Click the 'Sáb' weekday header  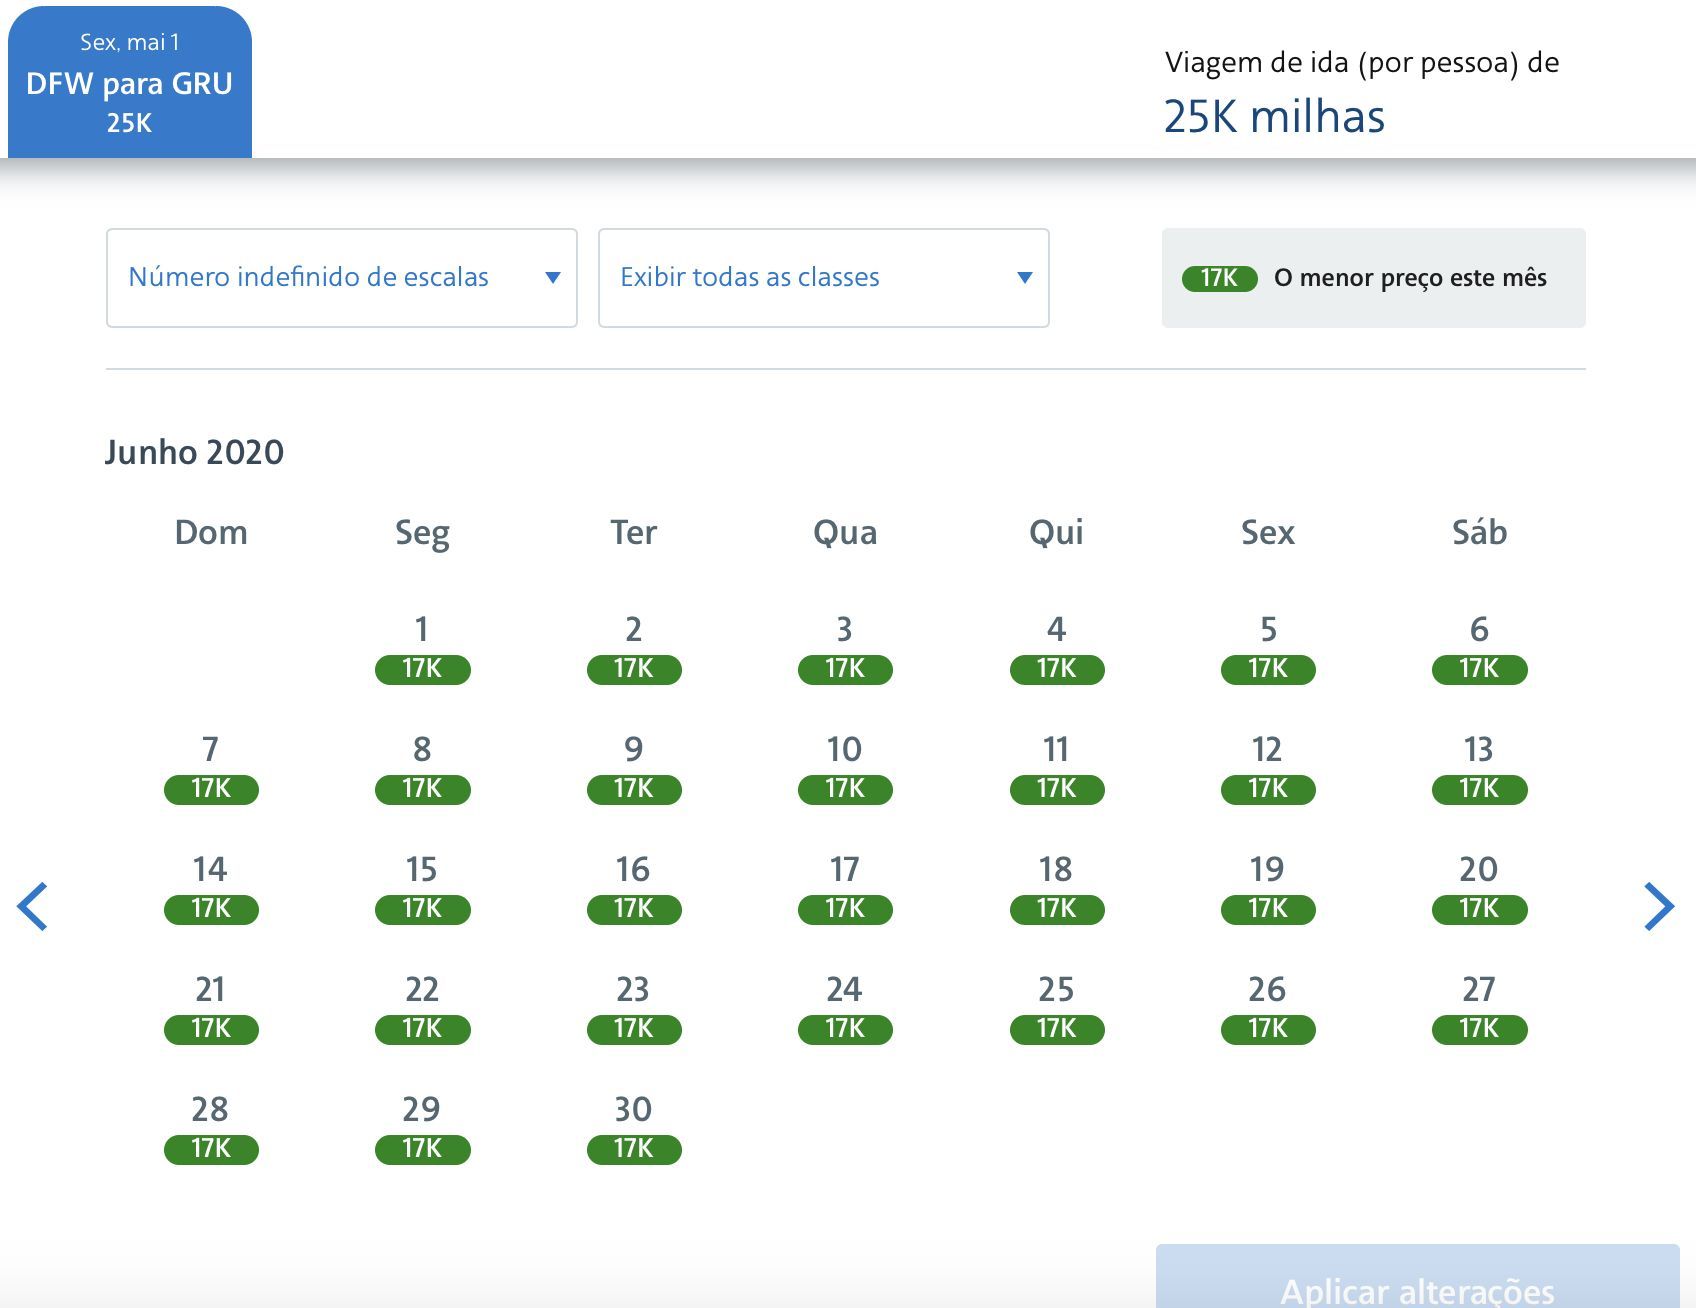(1480, 532)
